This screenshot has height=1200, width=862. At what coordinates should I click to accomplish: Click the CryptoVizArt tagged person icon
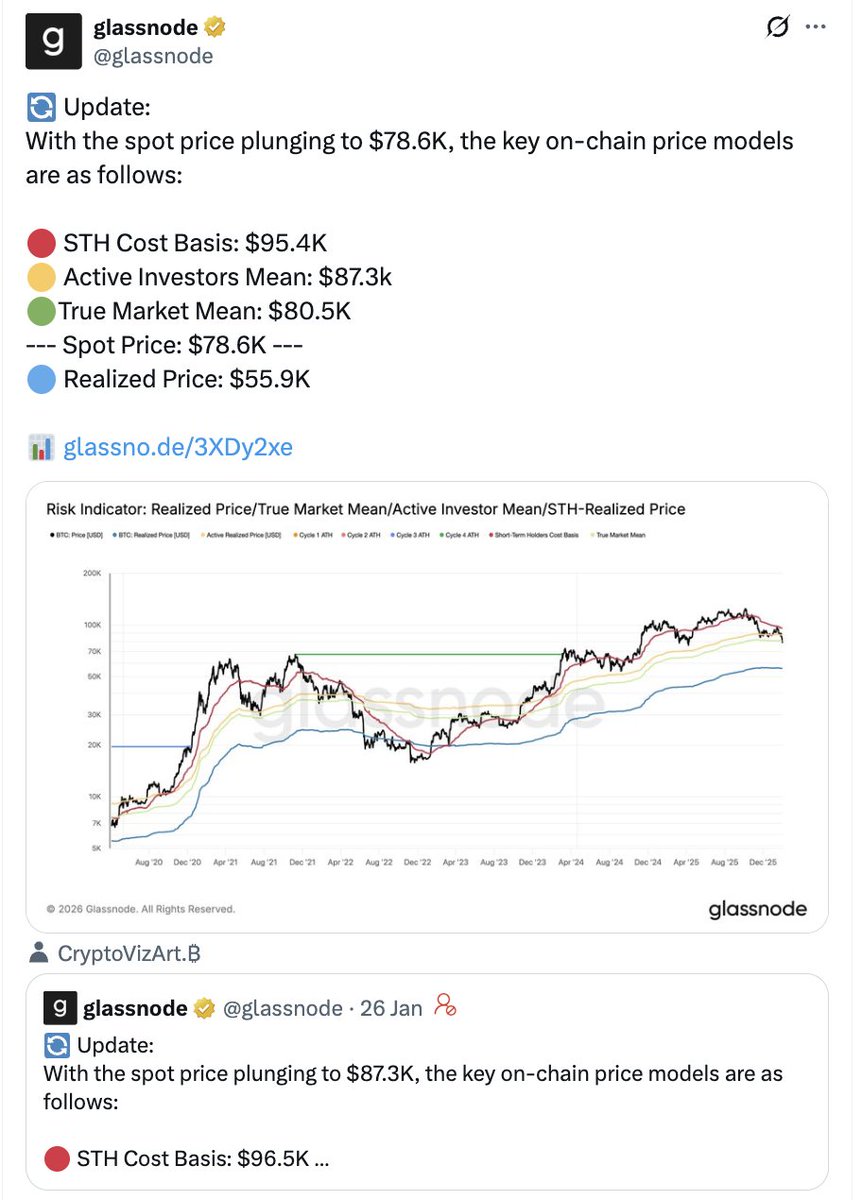tap(40, 953)
